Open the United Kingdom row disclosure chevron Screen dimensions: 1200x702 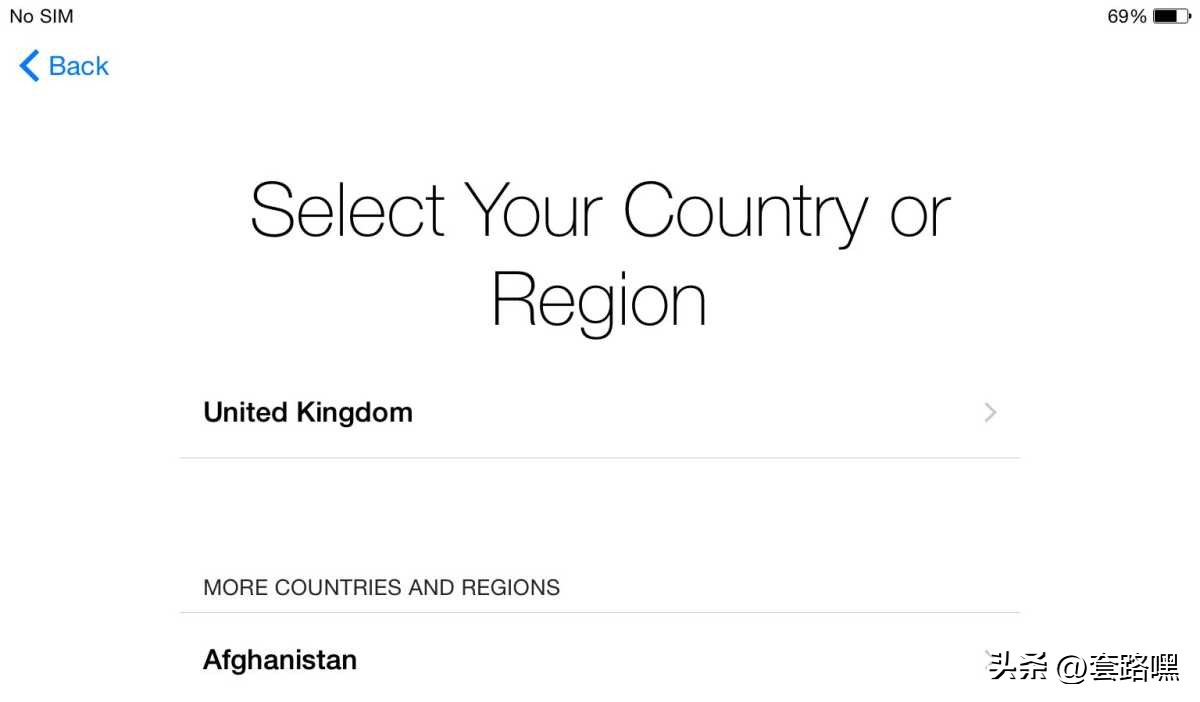990,412
